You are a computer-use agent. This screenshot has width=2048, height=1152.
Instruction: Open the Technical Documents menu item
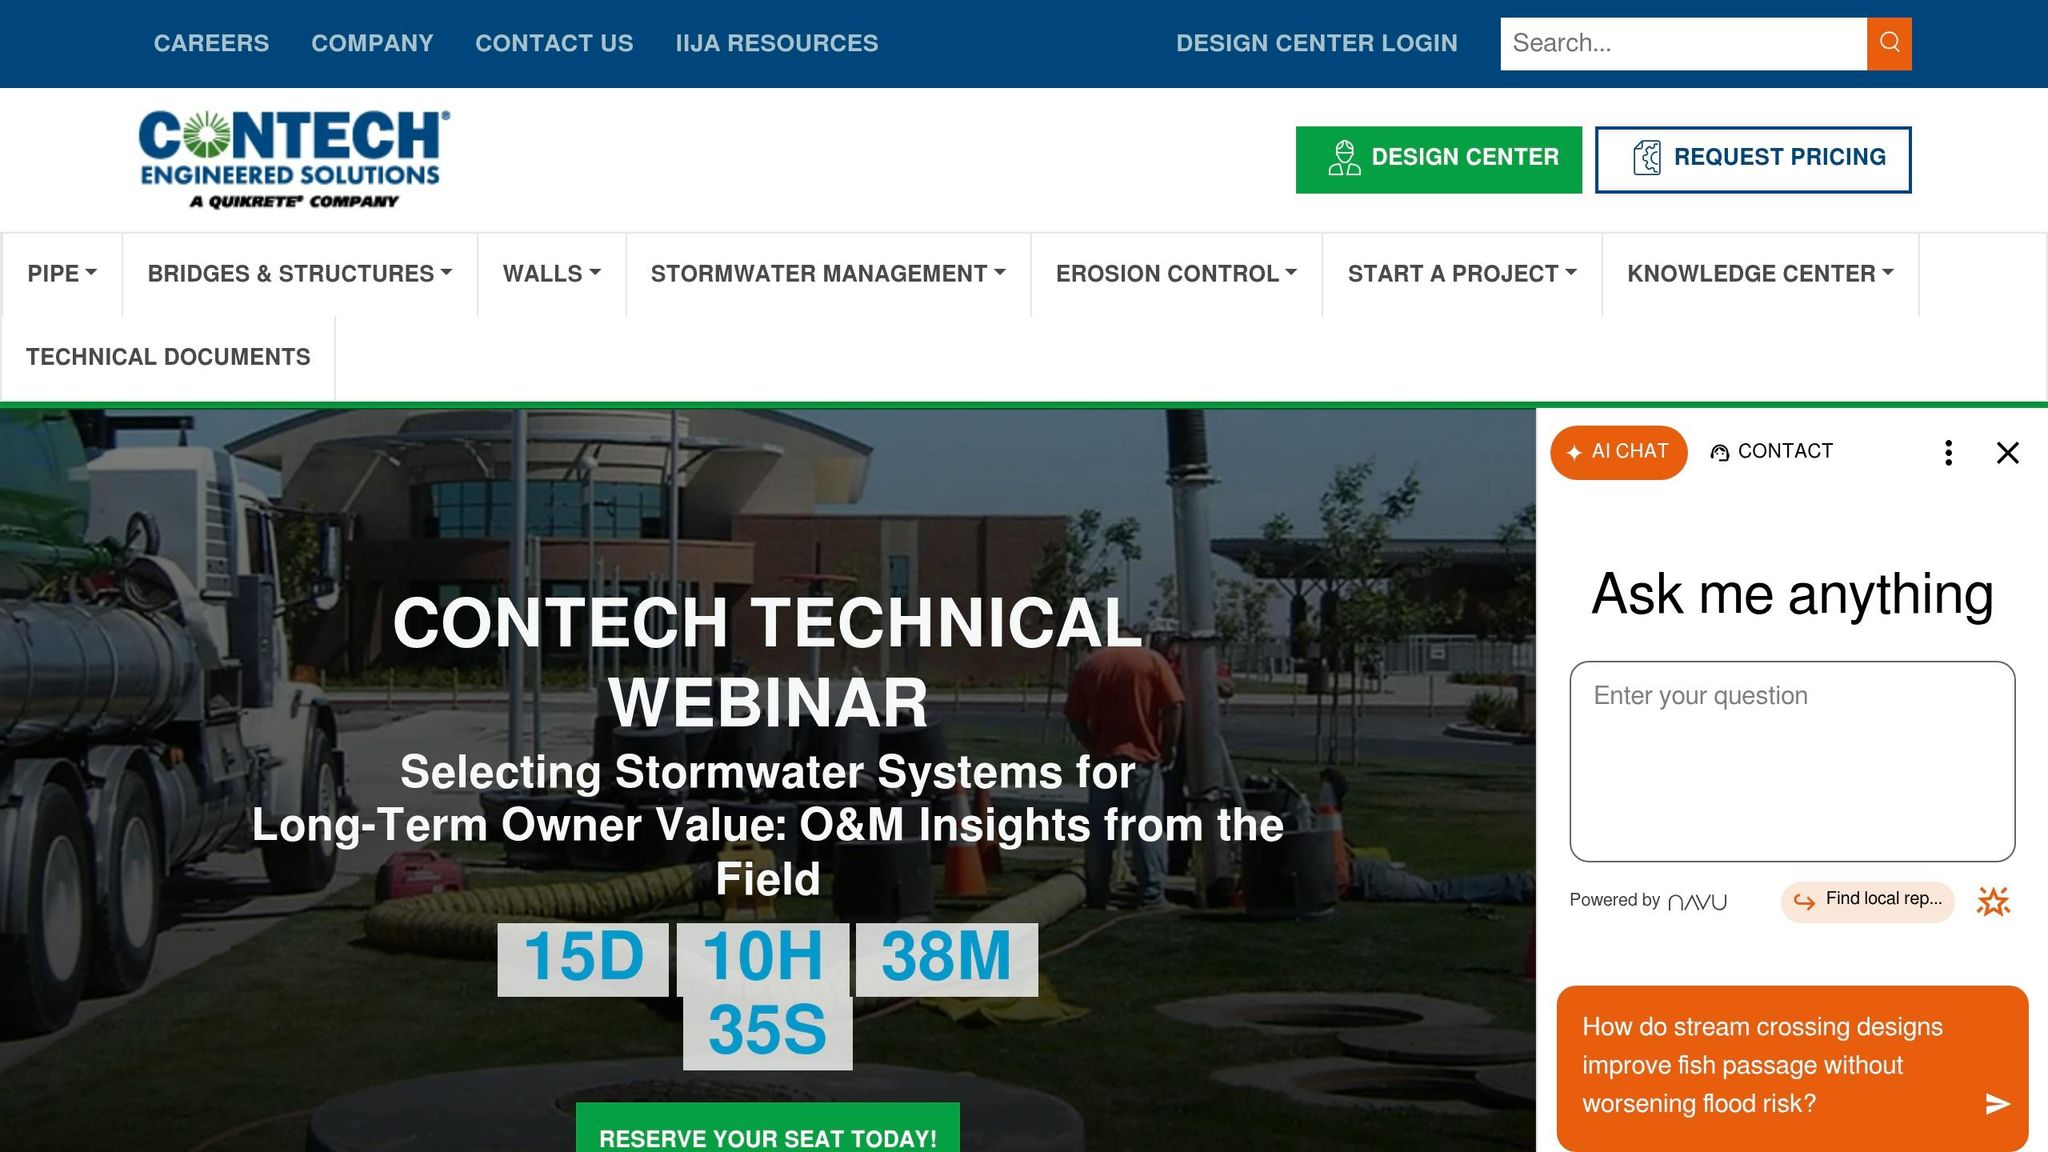pos(168,357)
